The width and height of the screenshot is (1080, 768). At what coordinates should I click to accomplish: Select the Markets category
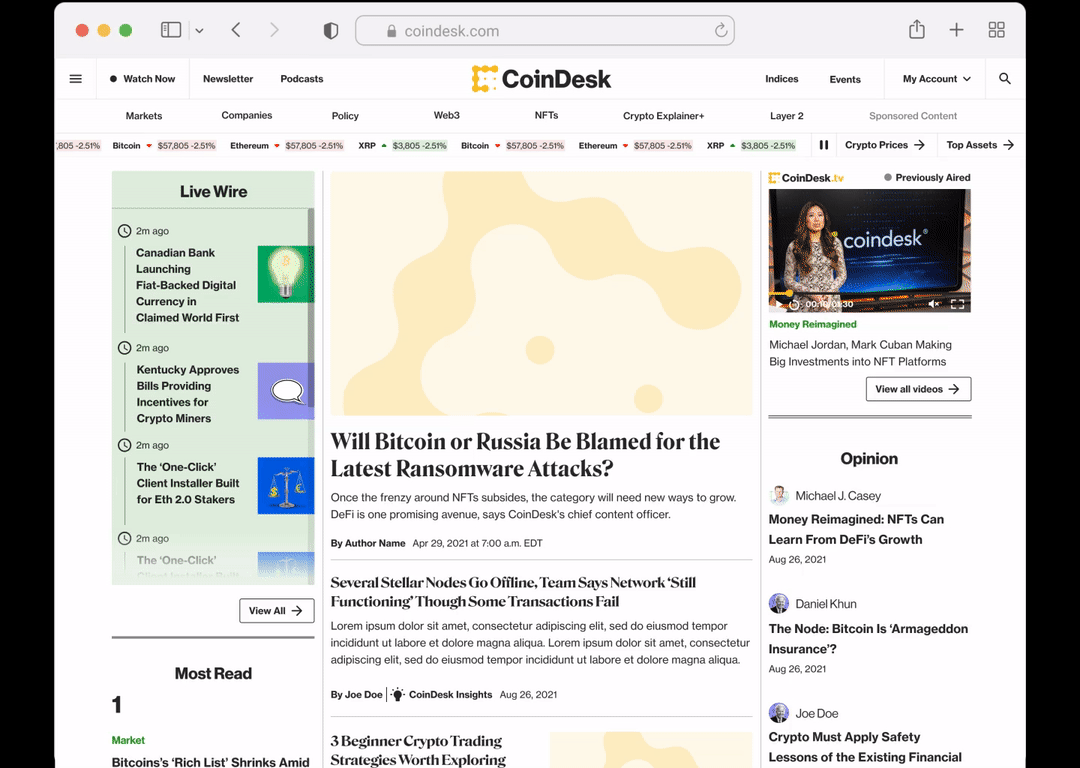tap(144, 116)
